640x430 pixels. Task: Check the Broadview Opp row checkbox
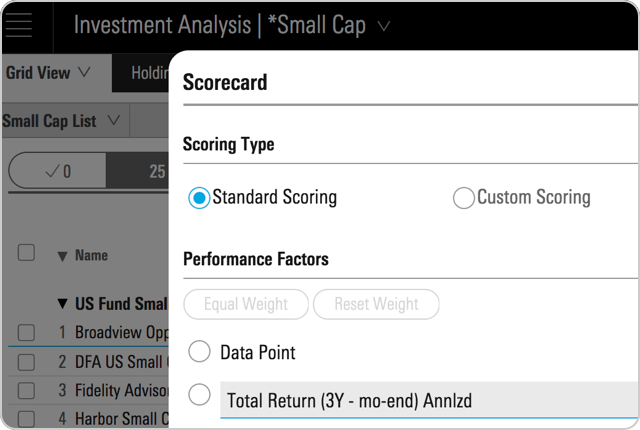(x=27, y=332)
